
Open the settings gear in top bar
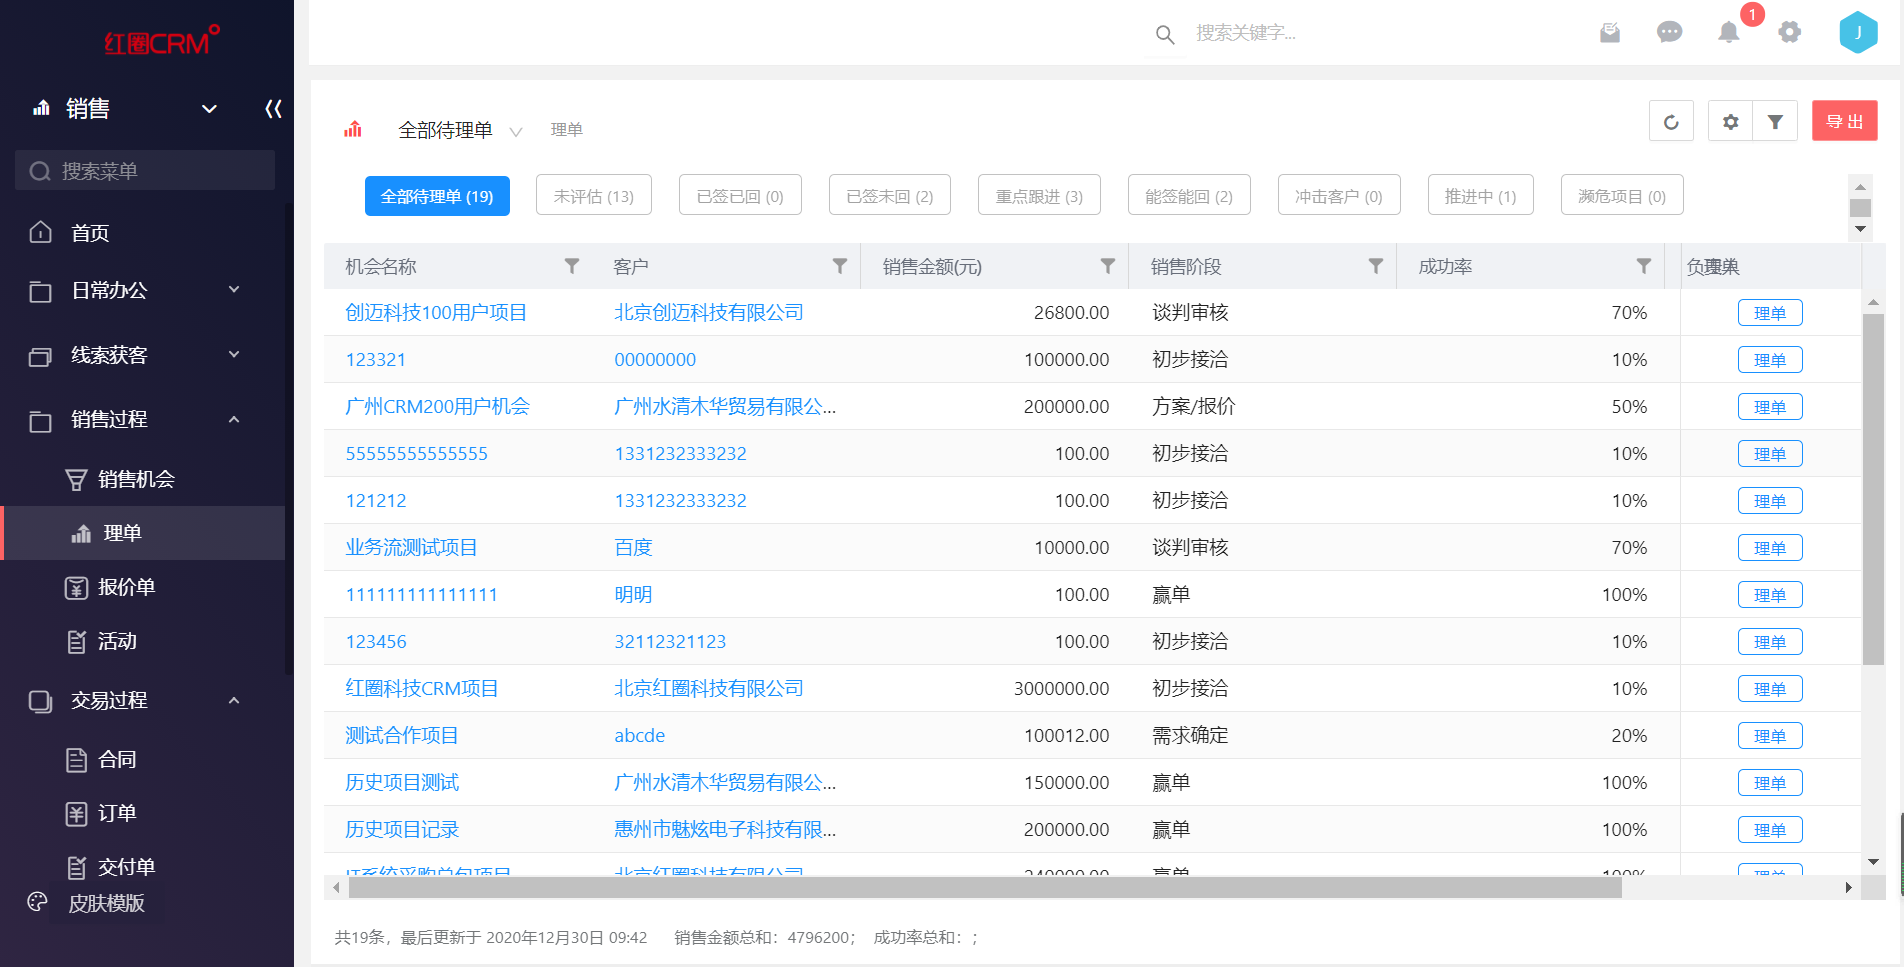[x=1789, y=33]
